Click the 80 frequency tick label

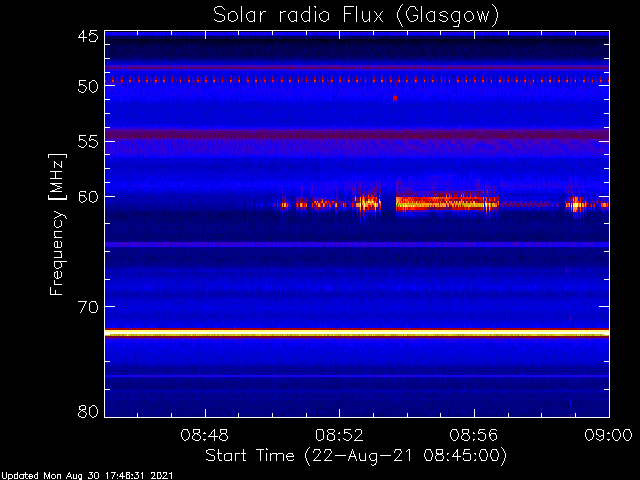click(88, 411)
